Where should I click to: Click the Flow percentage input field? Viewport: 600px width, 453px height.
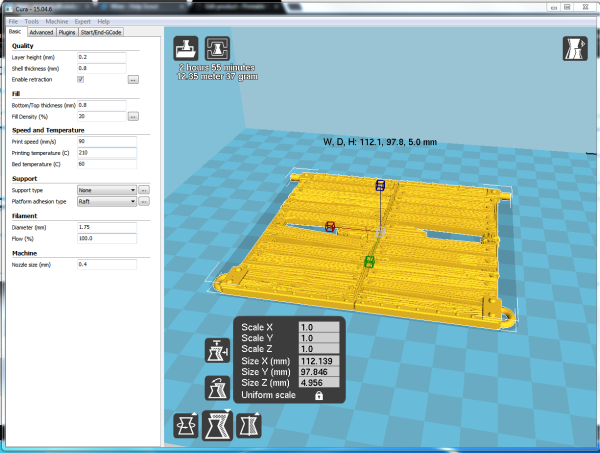(x=107, y=238)
